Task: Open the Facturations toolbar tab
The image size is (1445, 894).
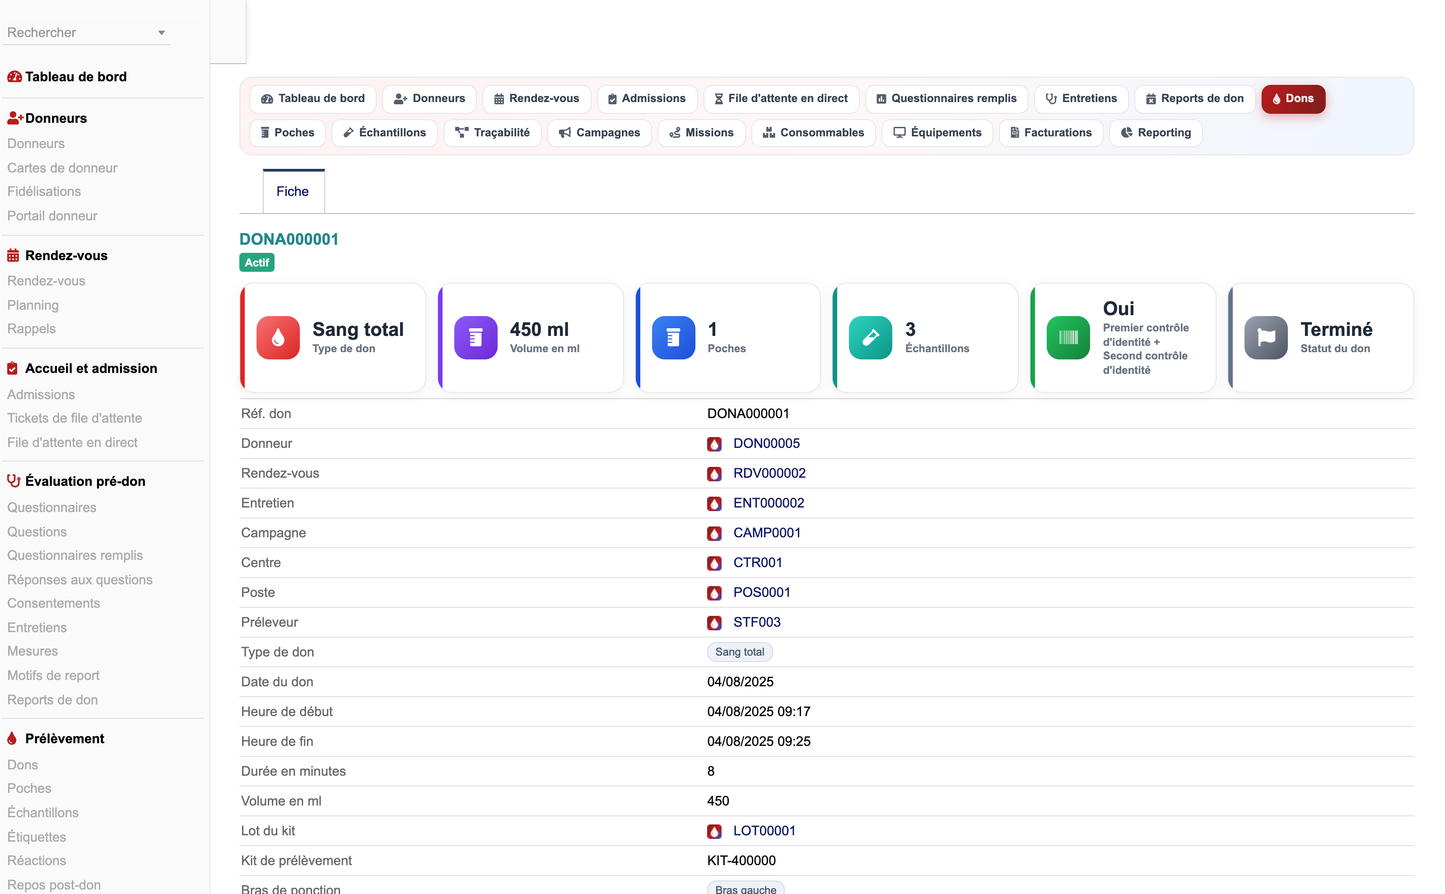Action: click(x=1051, y=133)
